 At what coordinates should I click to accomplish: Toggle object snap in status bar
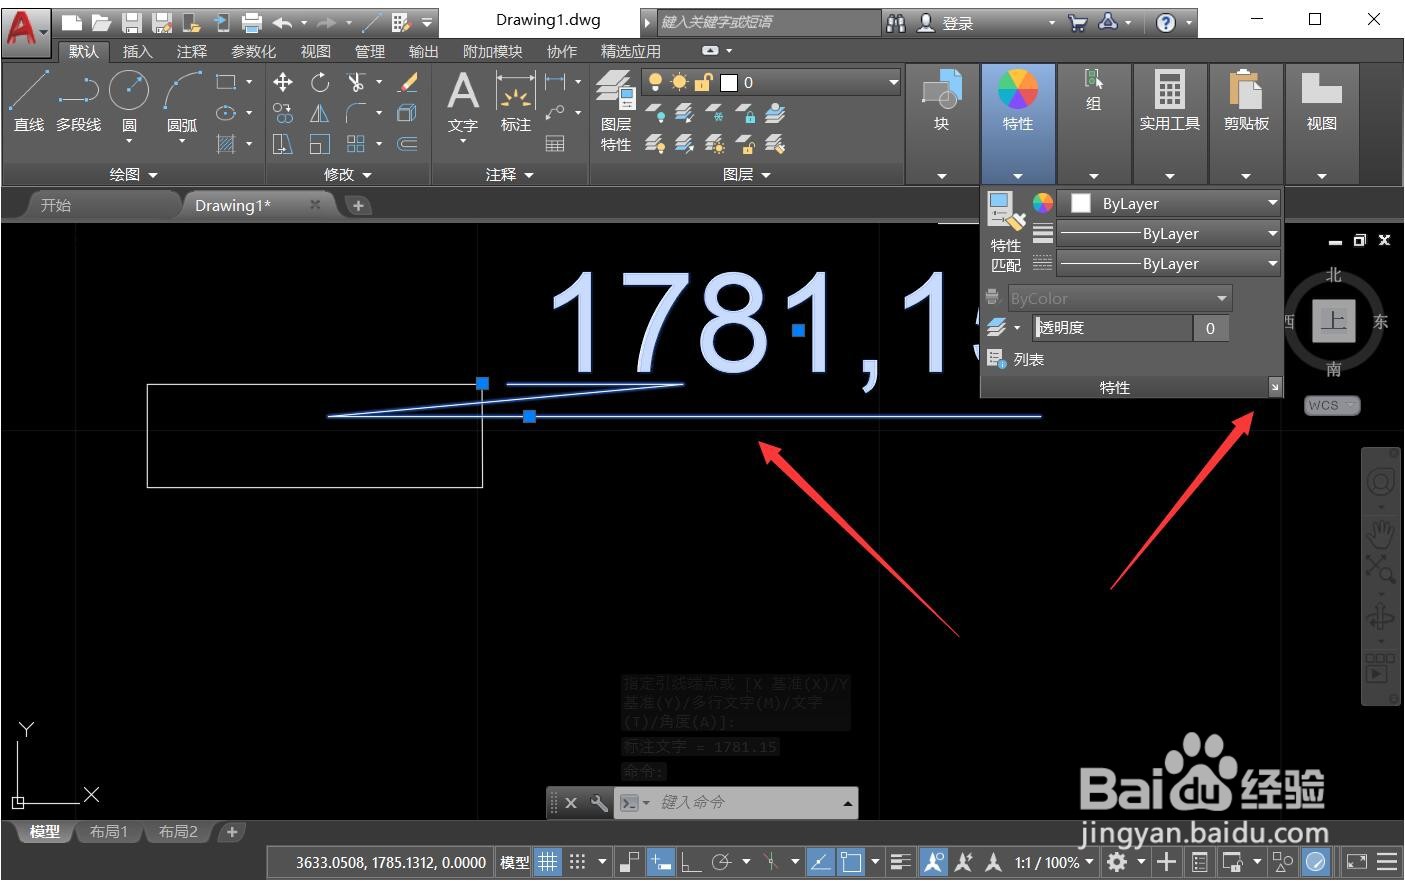(x=851, y=861)
